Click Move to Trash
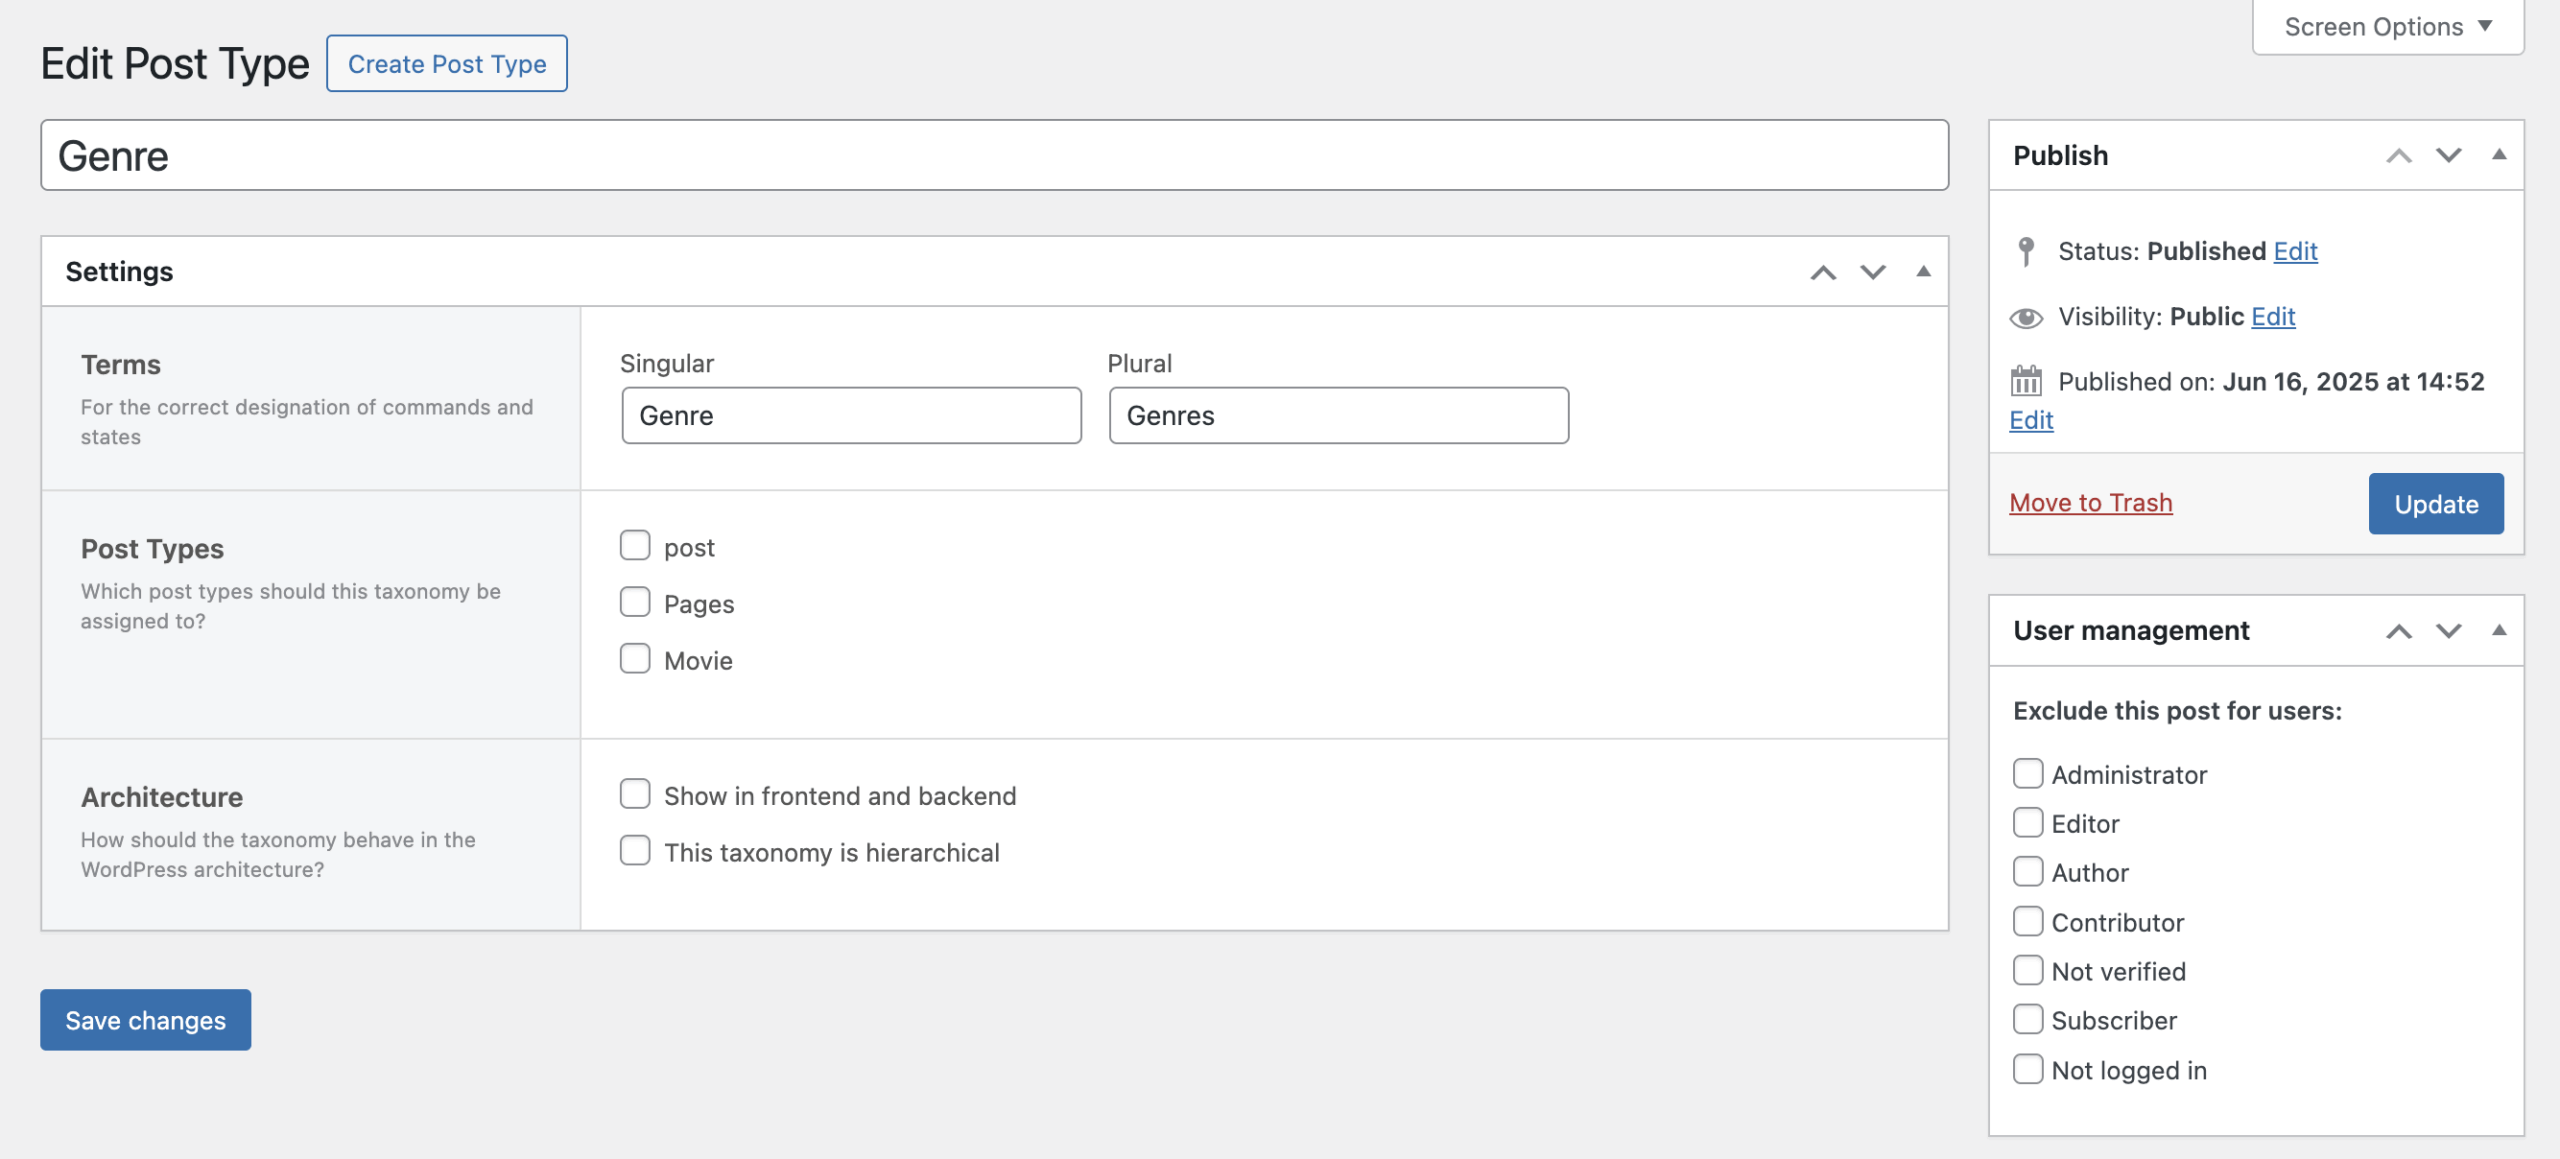 (x=2090, y=502)
